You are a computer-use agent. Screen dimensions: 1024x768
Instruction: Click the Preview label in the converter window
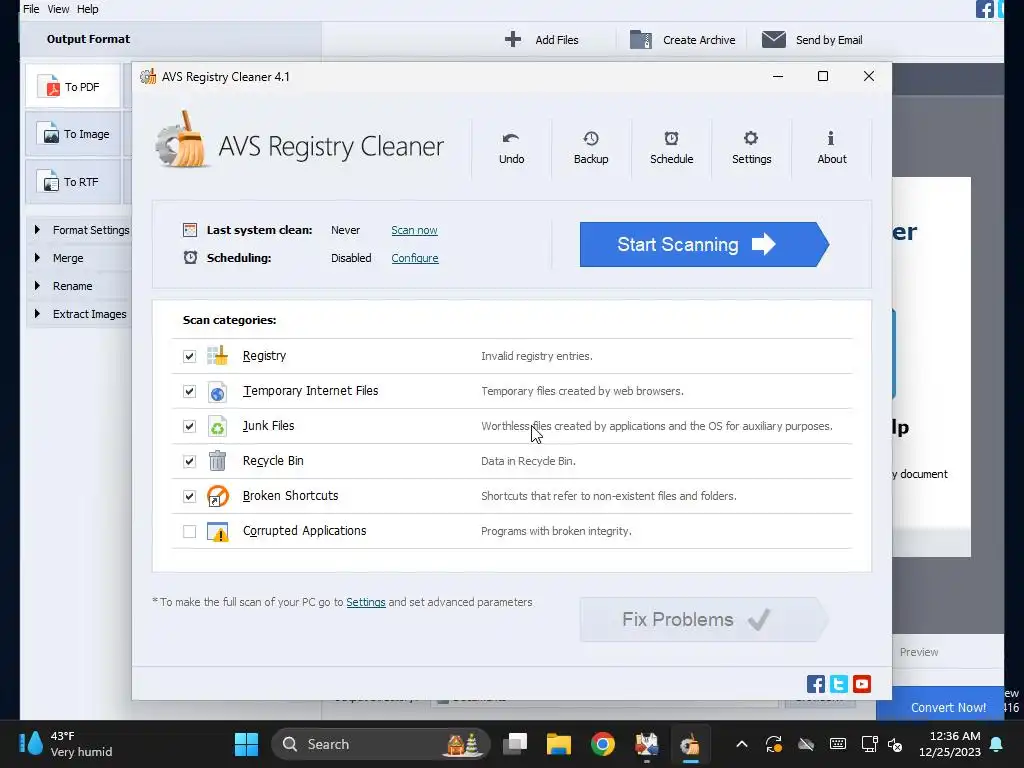[919, 652]
